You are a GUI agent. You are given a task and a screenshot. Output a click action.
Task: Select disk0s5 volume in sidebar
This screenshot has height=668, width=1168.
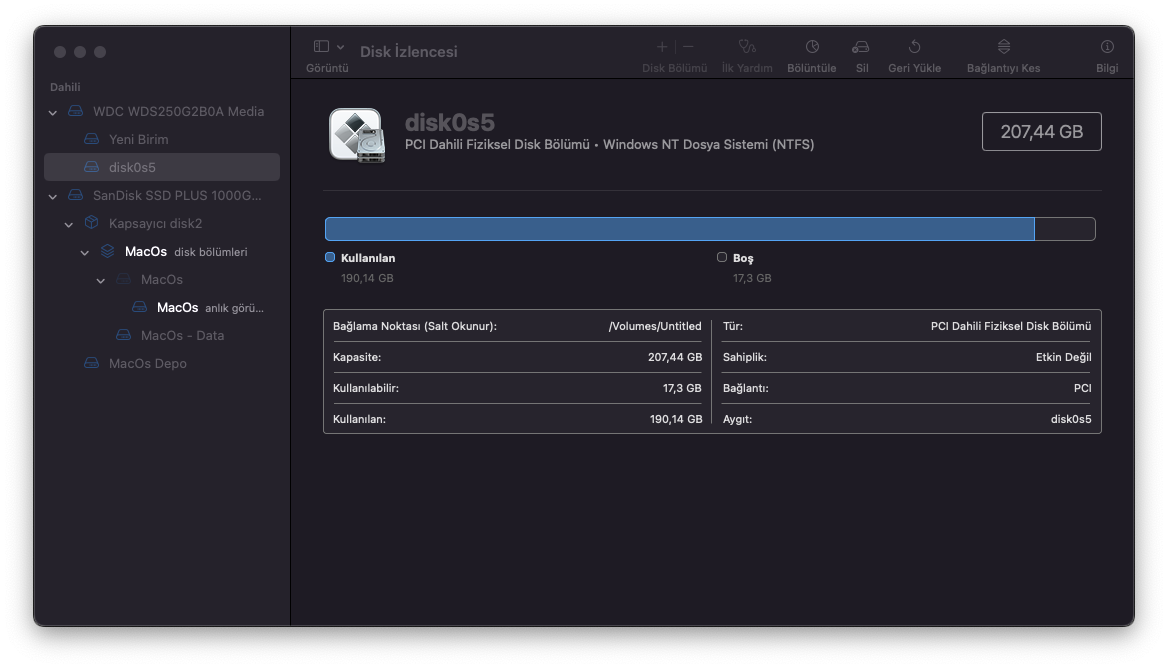click(132, 167)
